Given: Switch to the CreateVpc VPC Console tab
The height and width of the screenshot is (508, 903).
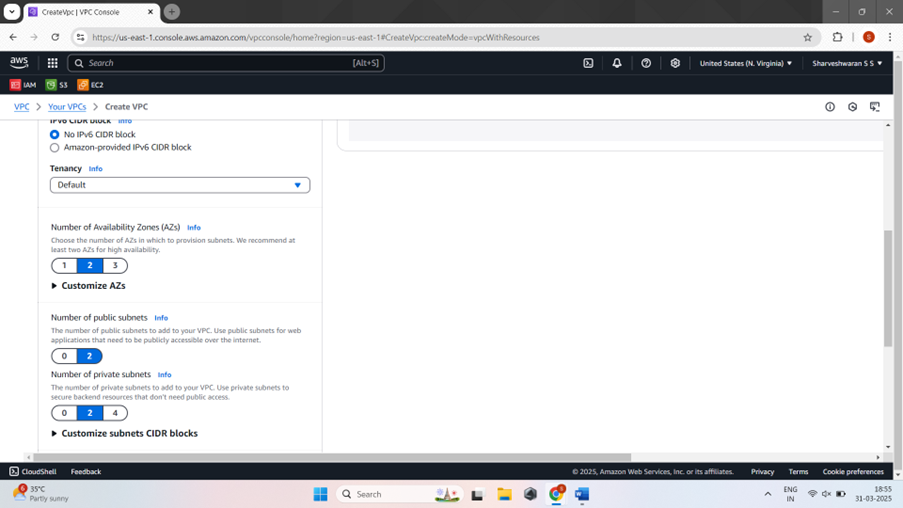Looking at the screenshot, I should coord(91,12).
